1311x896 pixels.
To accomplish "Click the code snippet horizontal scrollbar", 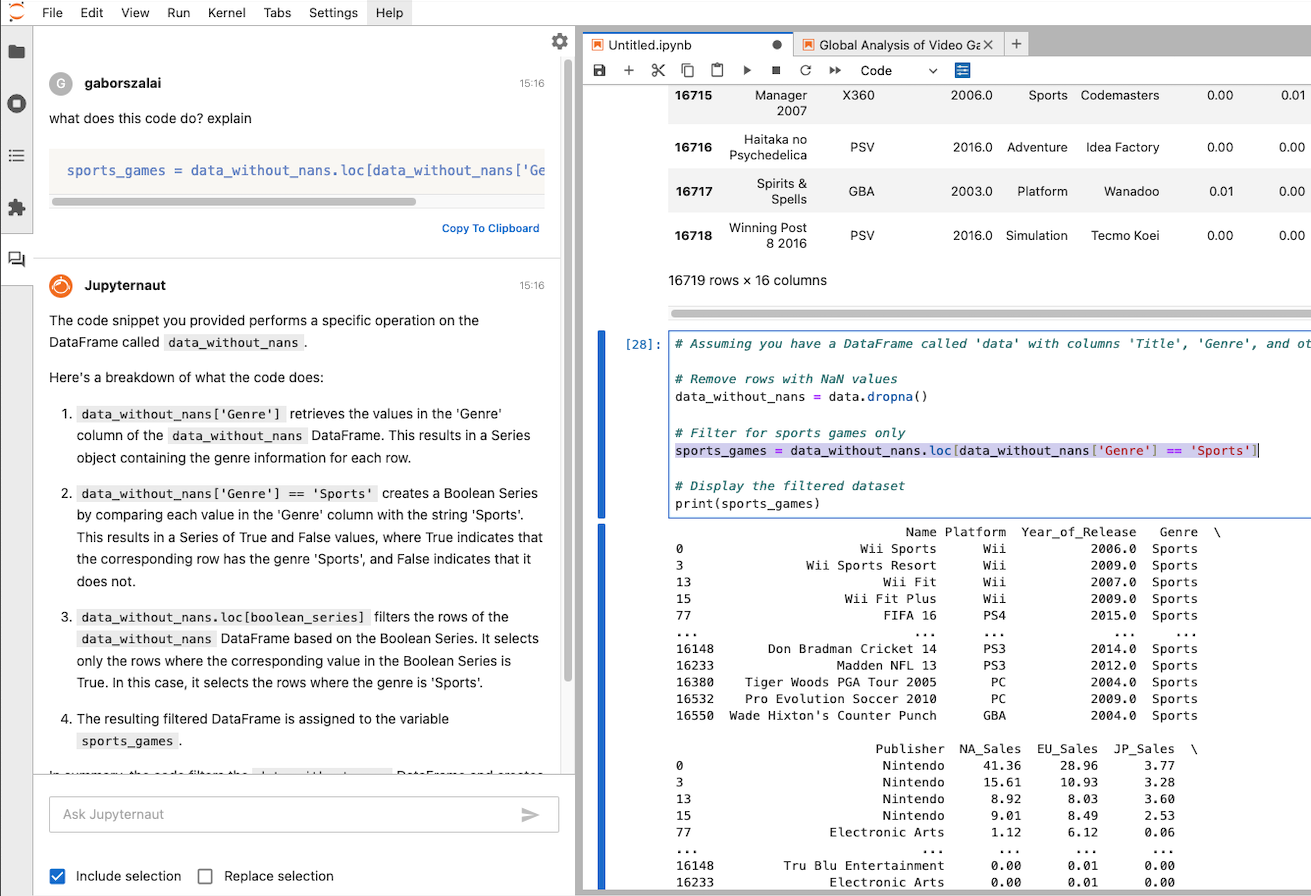I will click(233, 202).
